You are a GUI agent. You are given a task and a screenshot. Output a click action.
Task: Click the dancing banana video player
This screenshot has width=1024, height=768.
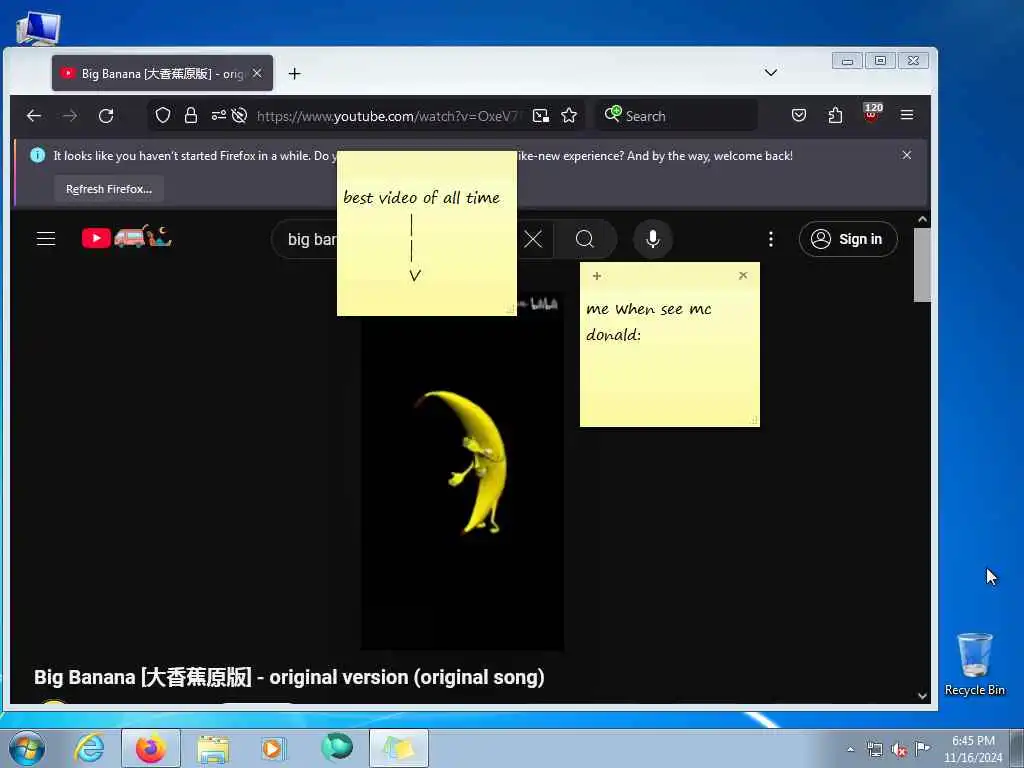click(462, 470)
